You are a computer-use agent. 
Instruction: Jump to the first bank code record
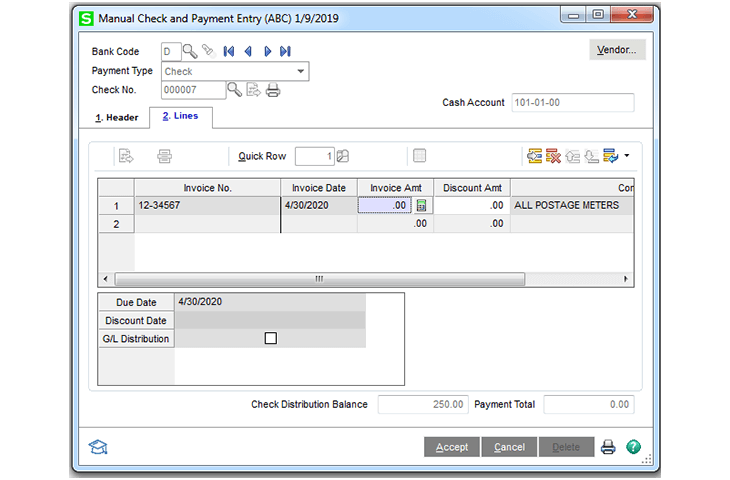229,51
